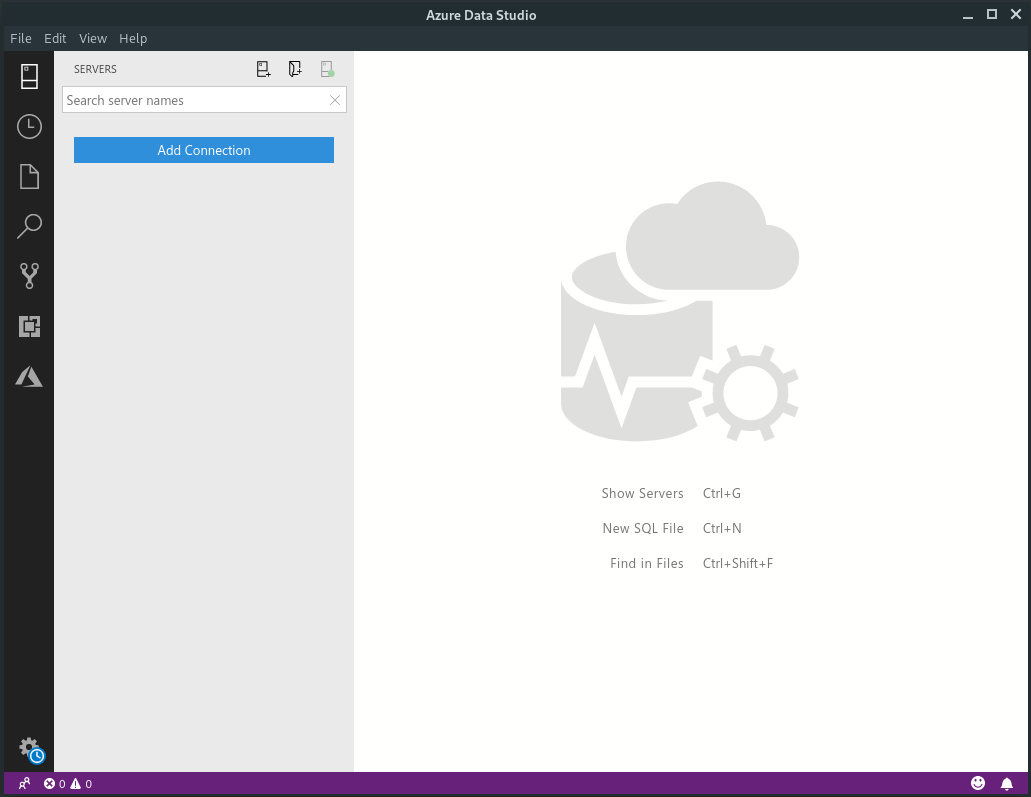Click the errors count in status bar
This screenshot has height=797, width=1031.
coord(55,784)
